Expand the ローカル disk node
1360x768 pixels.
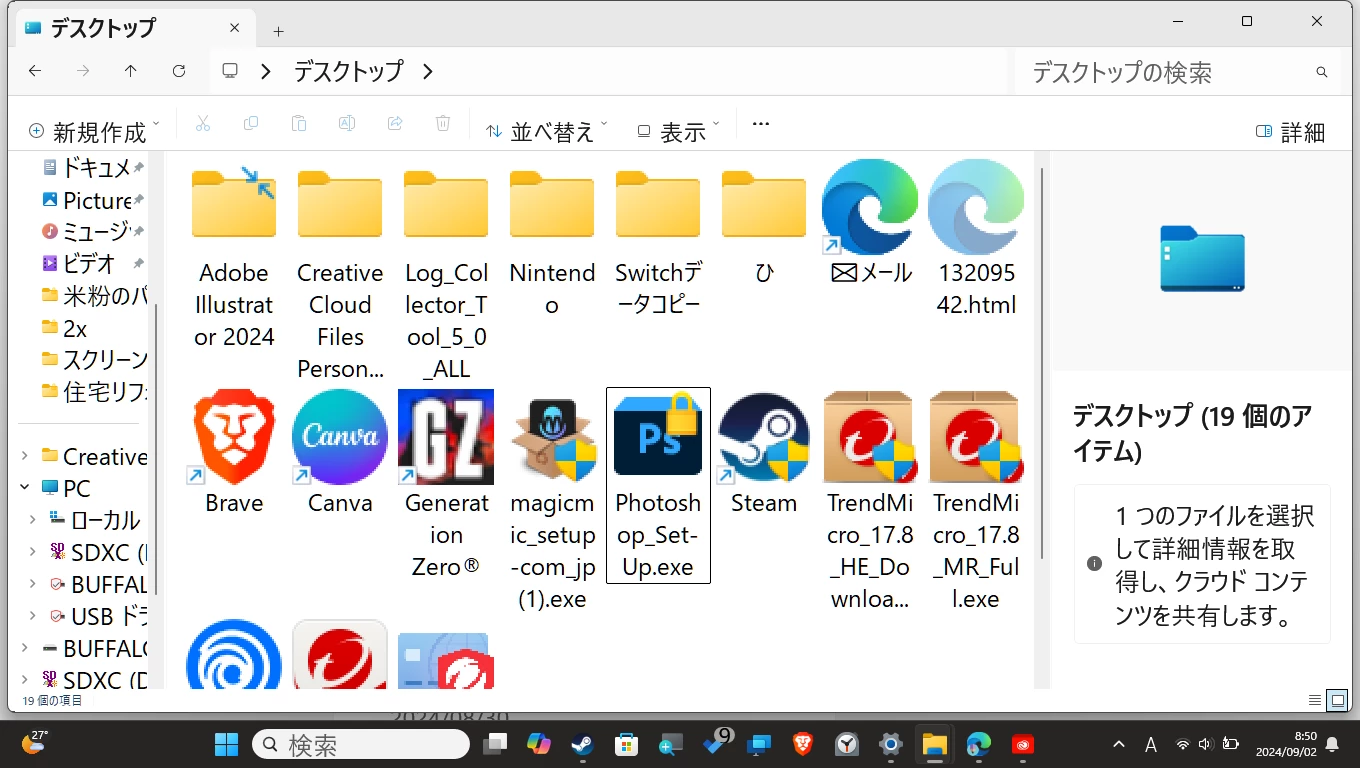[x=33, y=520]
